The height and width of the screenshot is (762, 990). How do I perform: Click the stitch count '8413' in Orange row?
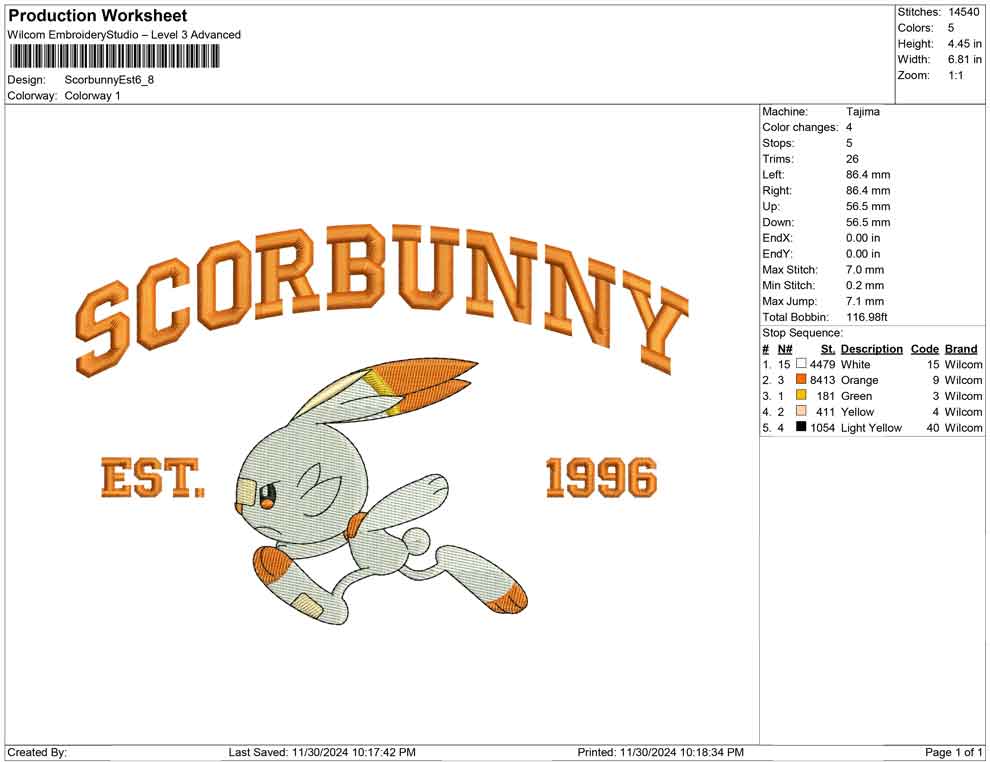point(823,380)
